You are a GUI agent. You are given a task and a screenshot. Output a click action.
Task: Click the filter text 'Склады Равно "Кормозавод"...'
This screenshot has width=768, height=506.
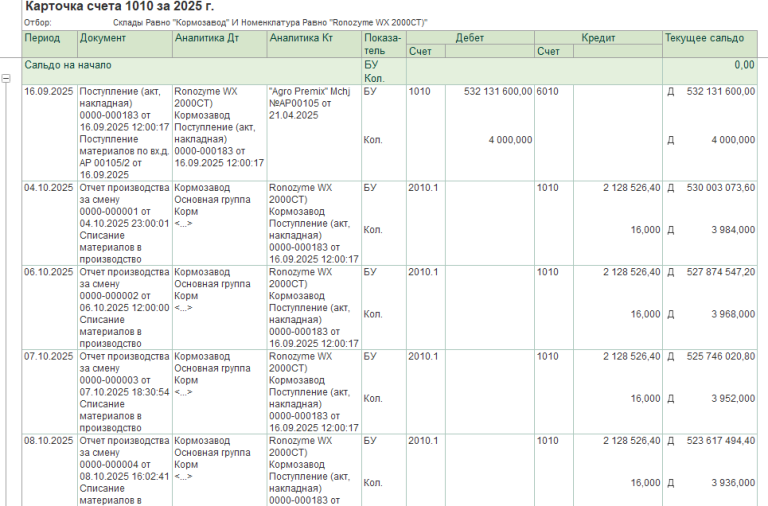270,23
